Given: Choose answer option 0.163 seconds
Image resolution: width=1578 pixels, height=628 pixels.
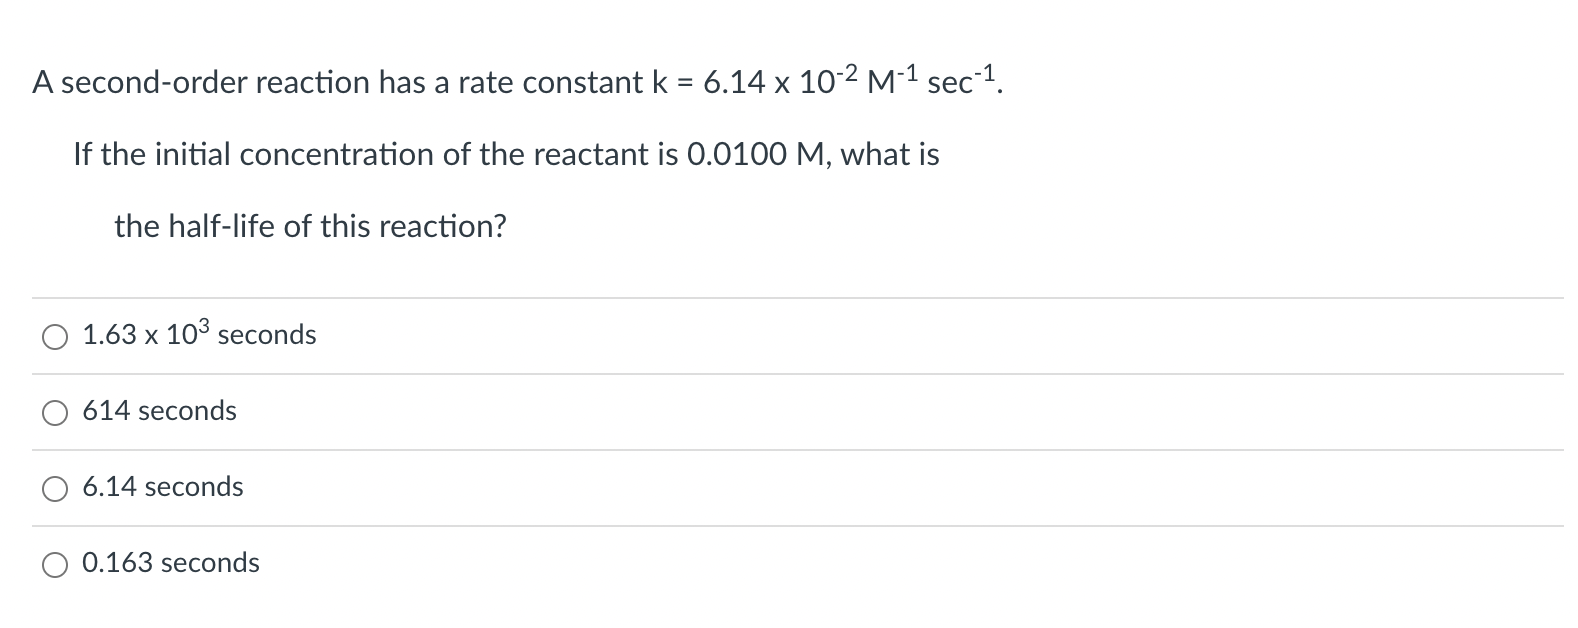Looking at the screenshot, I should click(x=172, y=564).
